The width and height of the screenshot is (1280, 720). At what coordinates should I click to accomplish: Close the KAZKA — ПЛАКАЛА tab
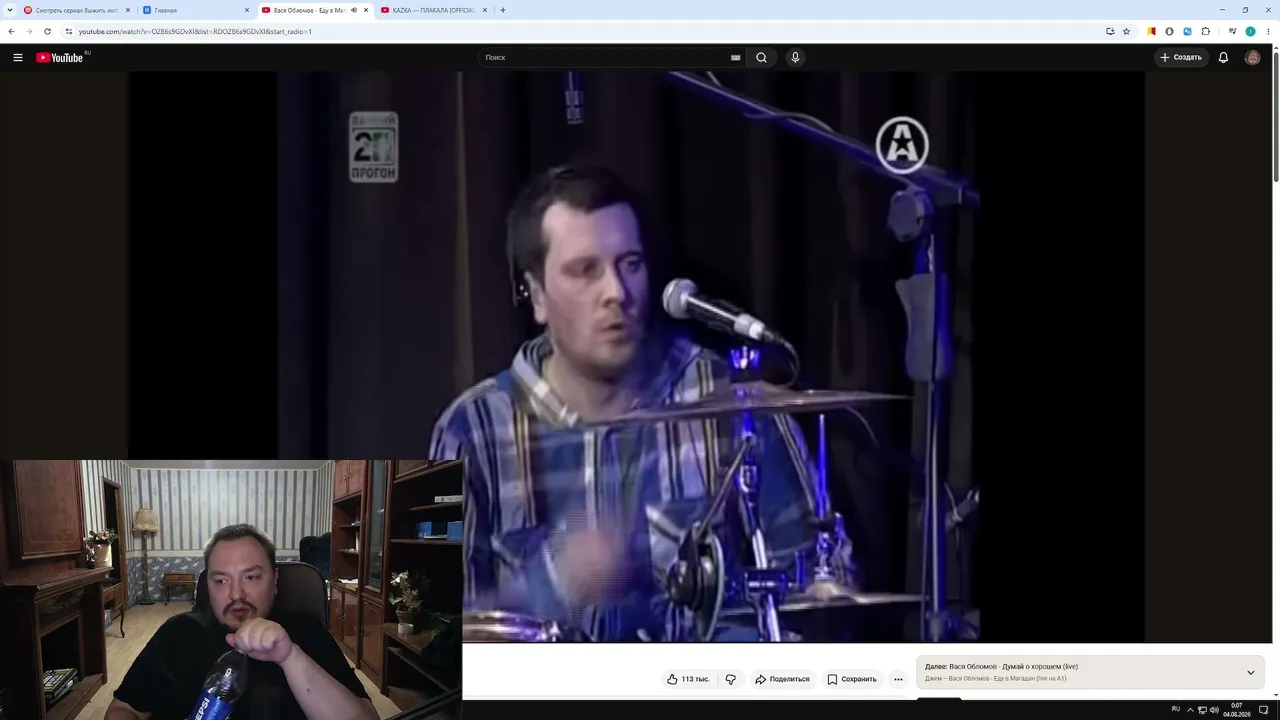(x=485, y=10)
